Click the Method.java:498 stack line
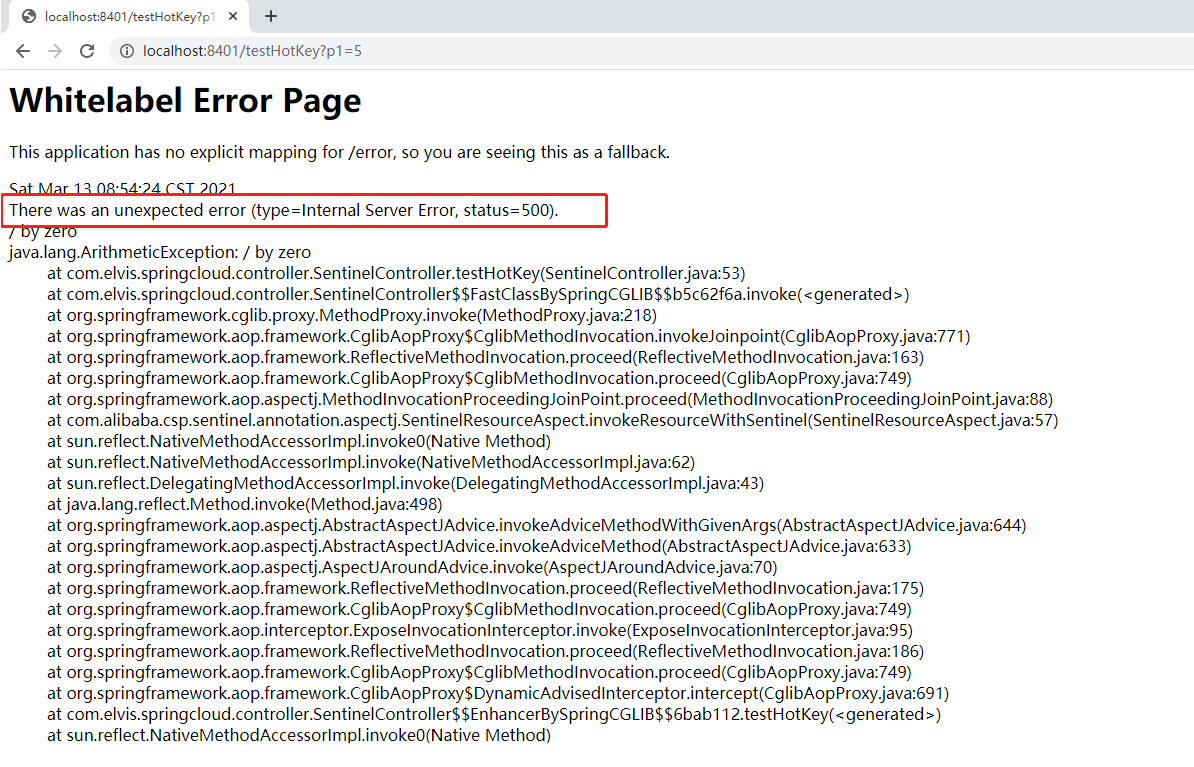 pos(244,504)
